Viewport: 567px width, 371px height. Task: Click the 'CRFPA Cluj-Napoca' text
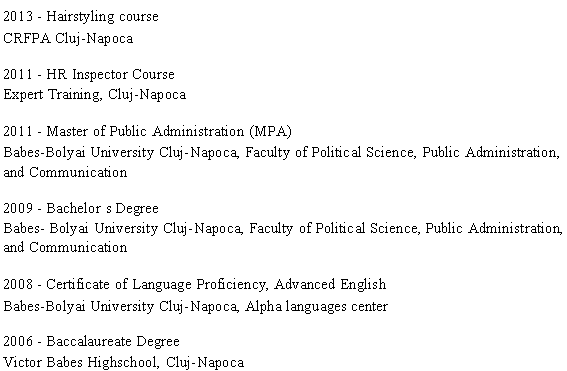click(x=68, y=38)
